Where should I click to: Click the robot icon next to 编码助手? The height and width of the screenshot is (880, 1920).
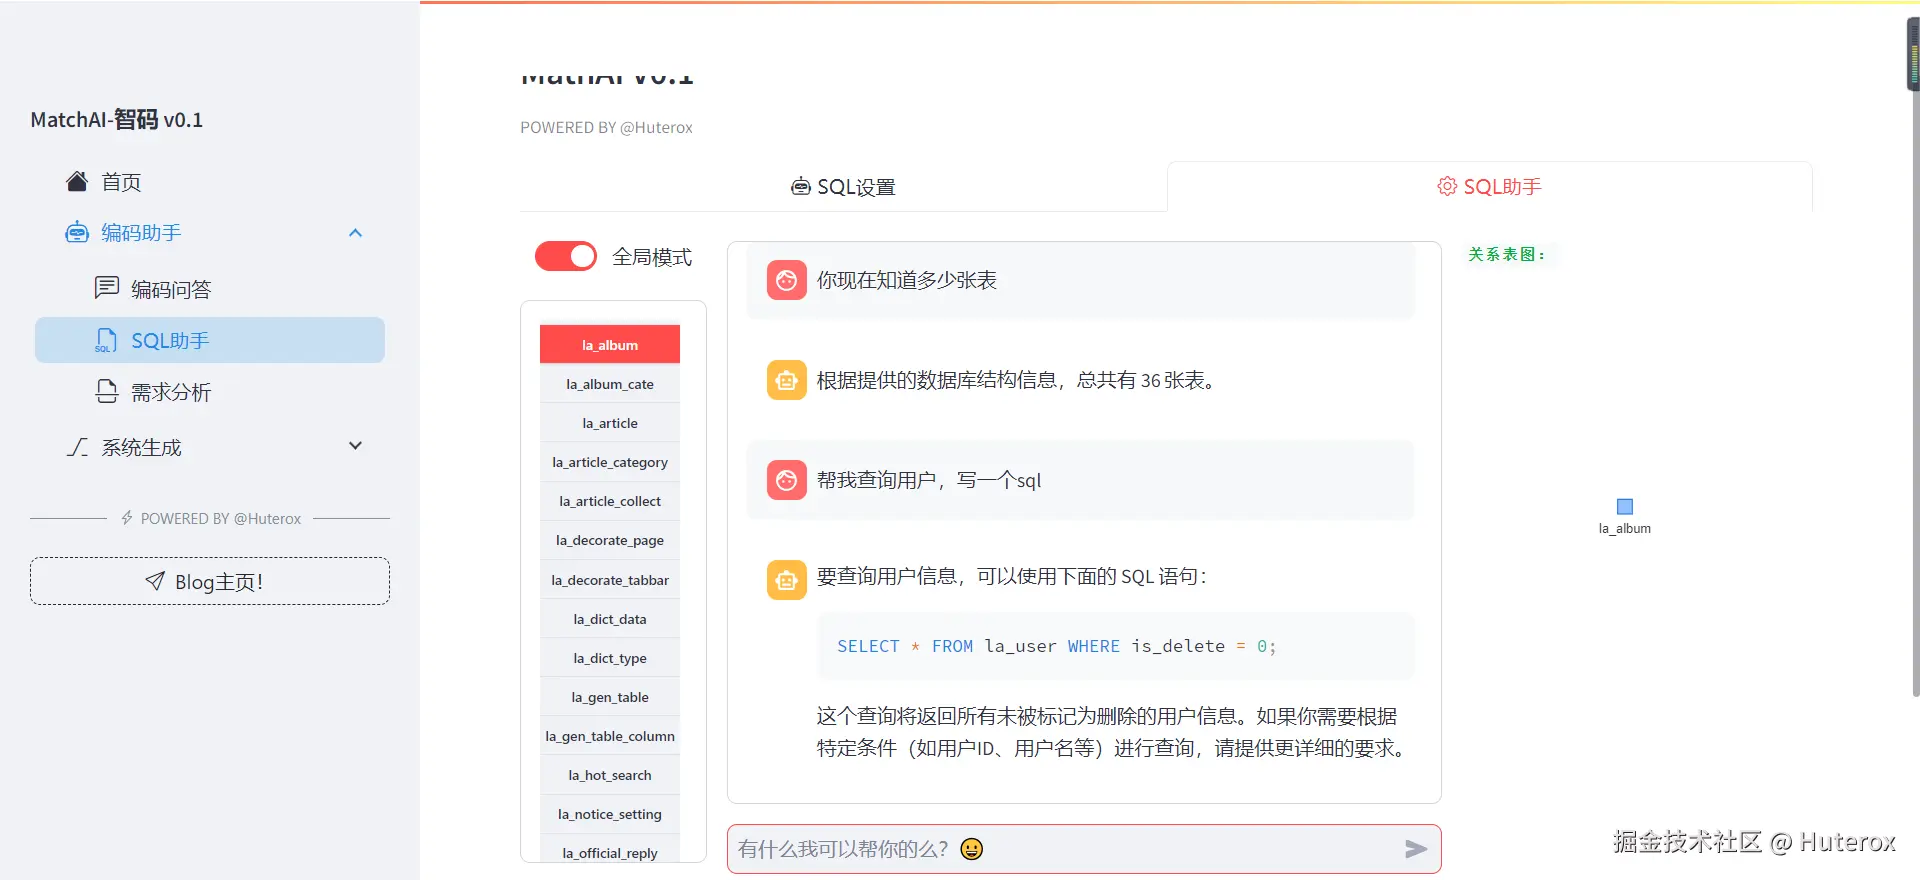[x=77, y=233]
